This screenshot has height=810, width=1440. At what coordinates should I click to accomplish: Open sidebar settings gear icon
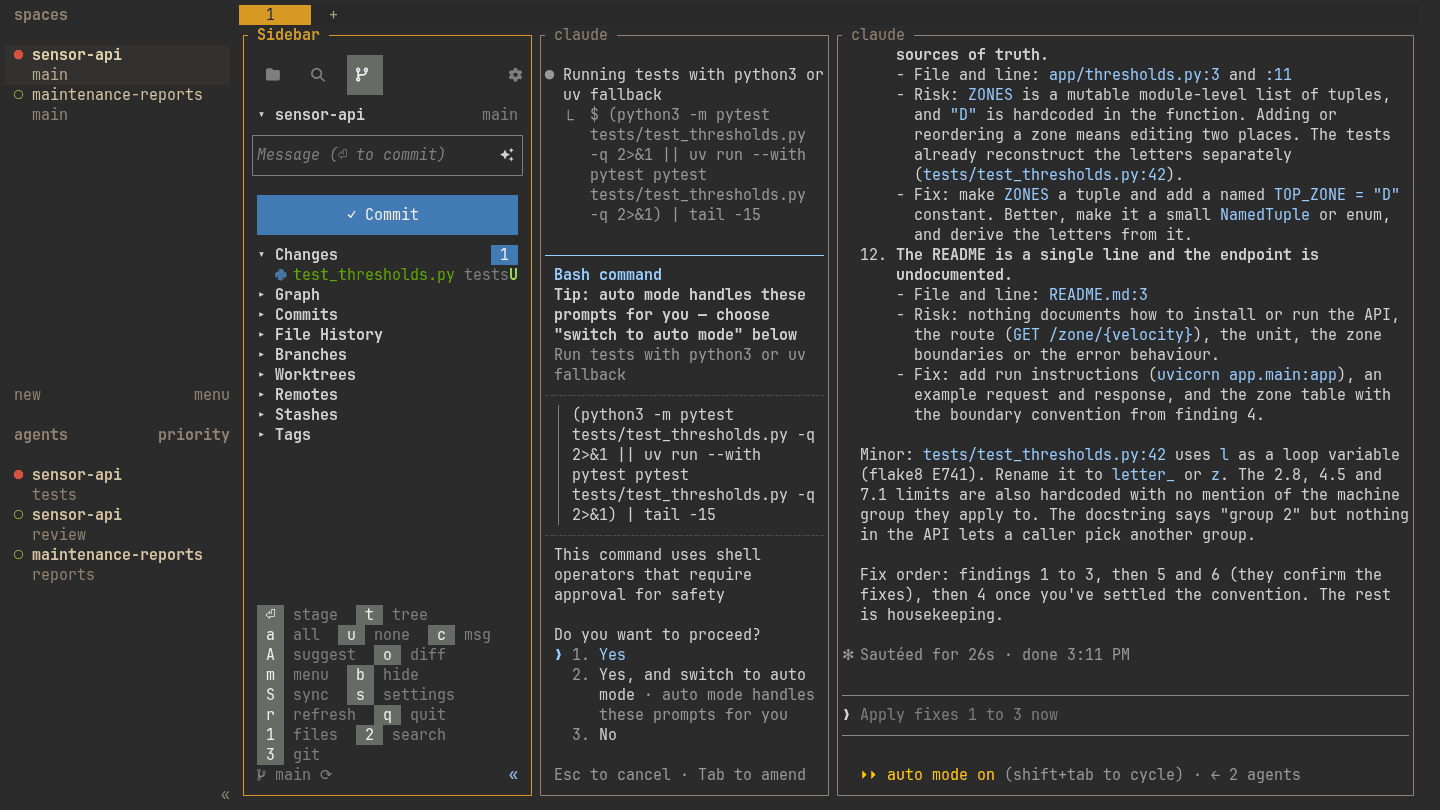(x=515, y=75)
